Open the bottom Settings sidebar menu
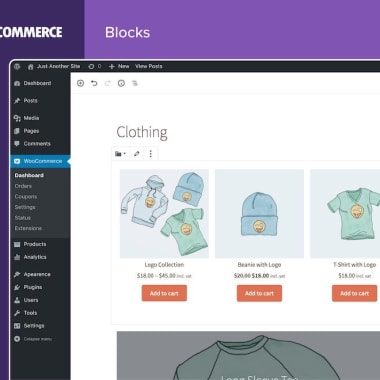380x380 pixels. (x=29, y=326)
